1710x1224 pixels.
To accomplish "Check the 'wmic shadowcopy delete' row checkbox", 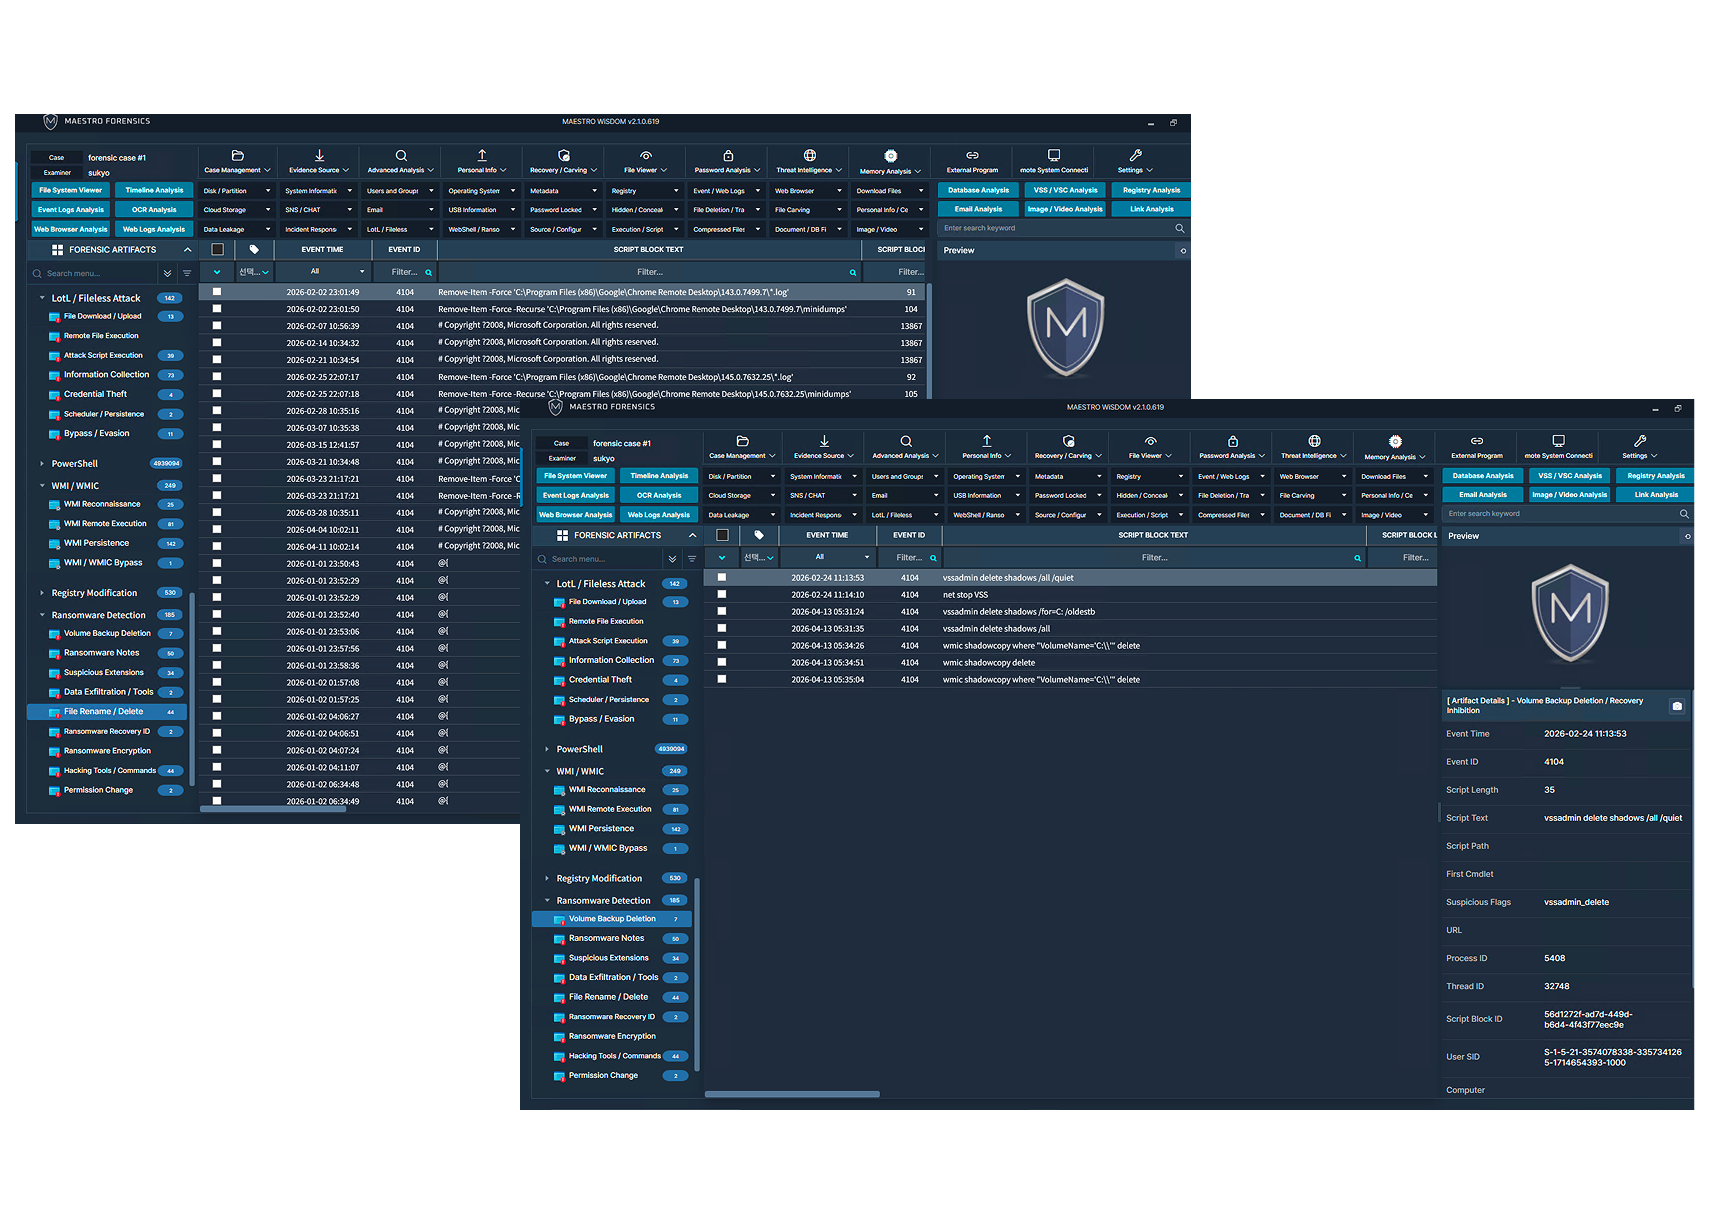I will coord(722,662).
